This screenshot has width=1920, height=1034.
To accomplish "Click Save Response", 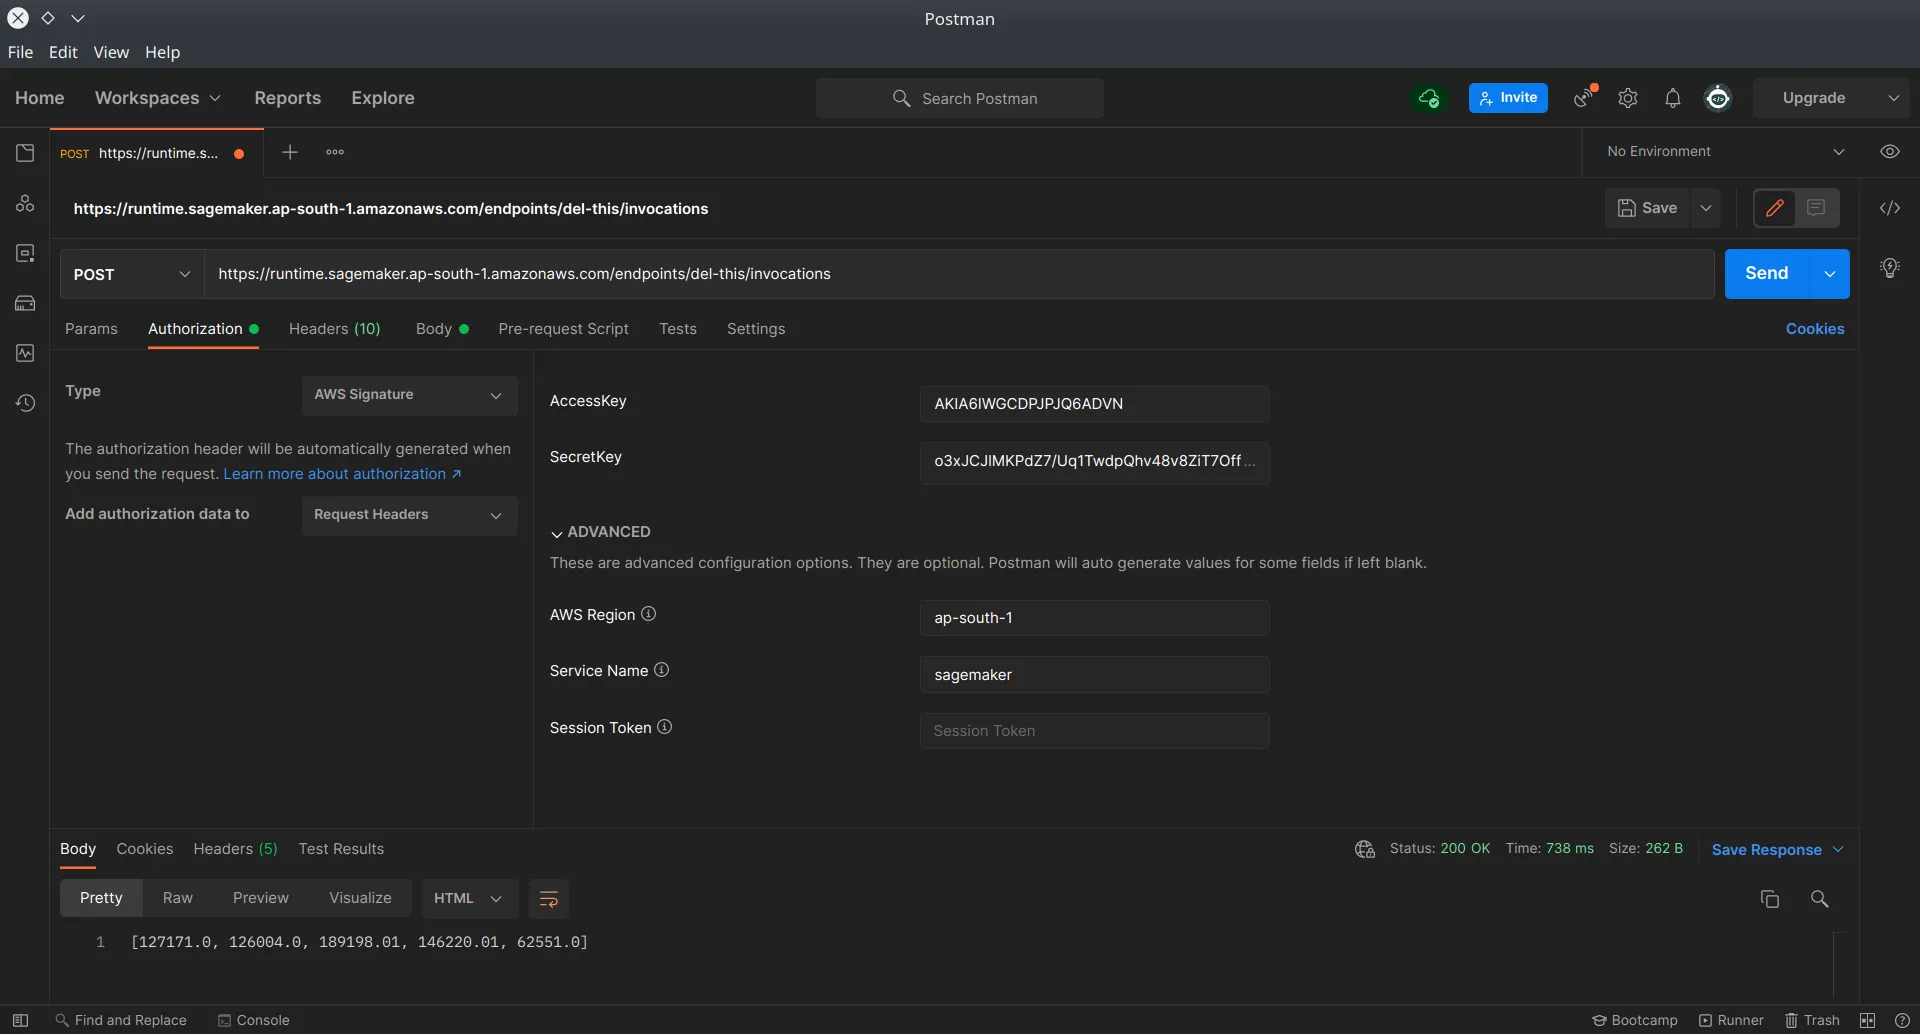I will coord(1777,850).
